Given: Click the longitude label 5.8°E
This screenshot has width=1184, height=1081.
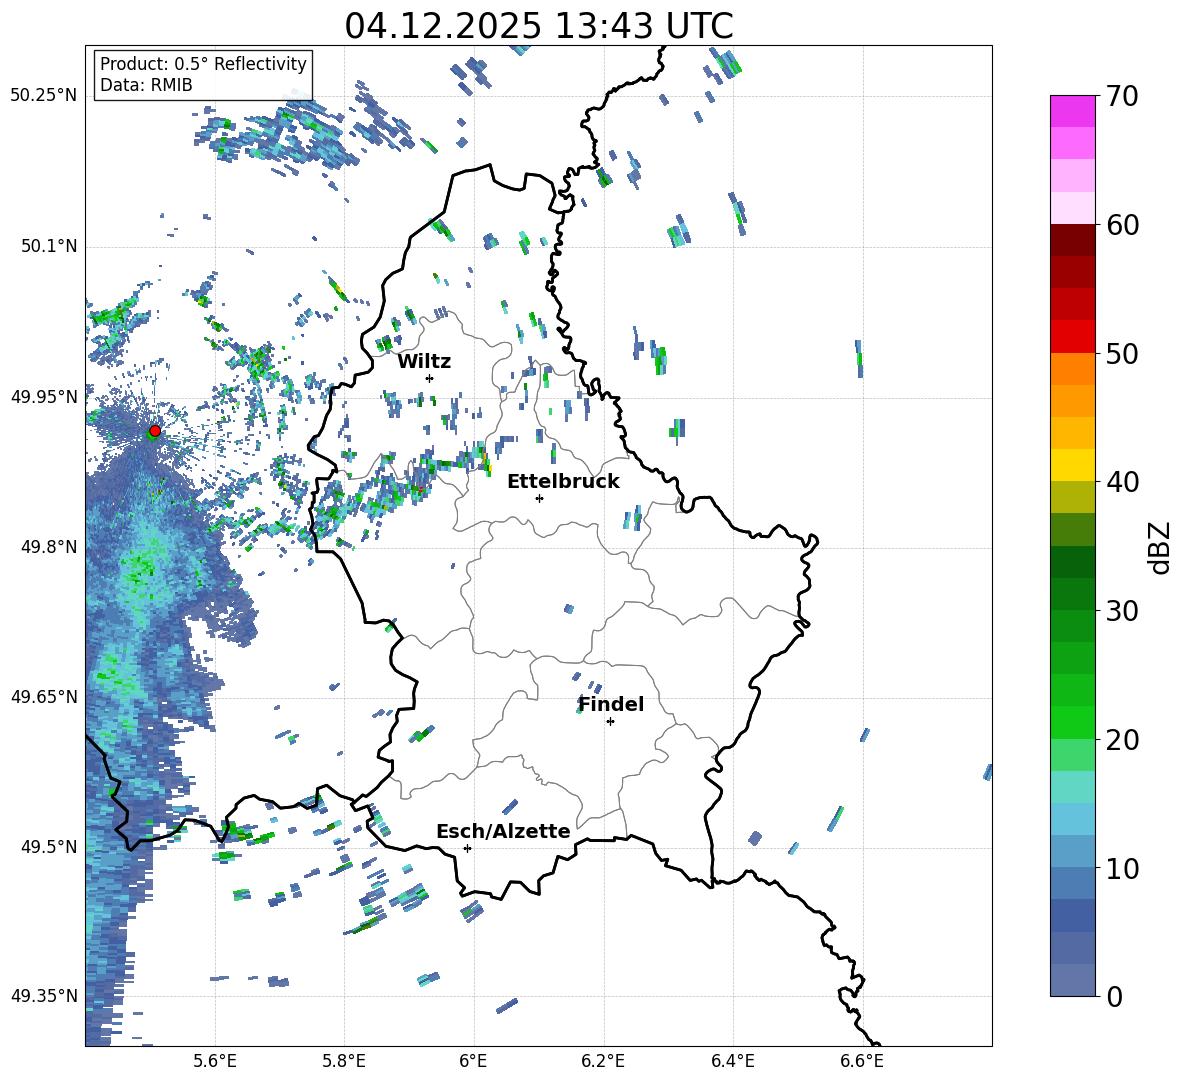Looking at the screenshot, I should click(344, 1061).
